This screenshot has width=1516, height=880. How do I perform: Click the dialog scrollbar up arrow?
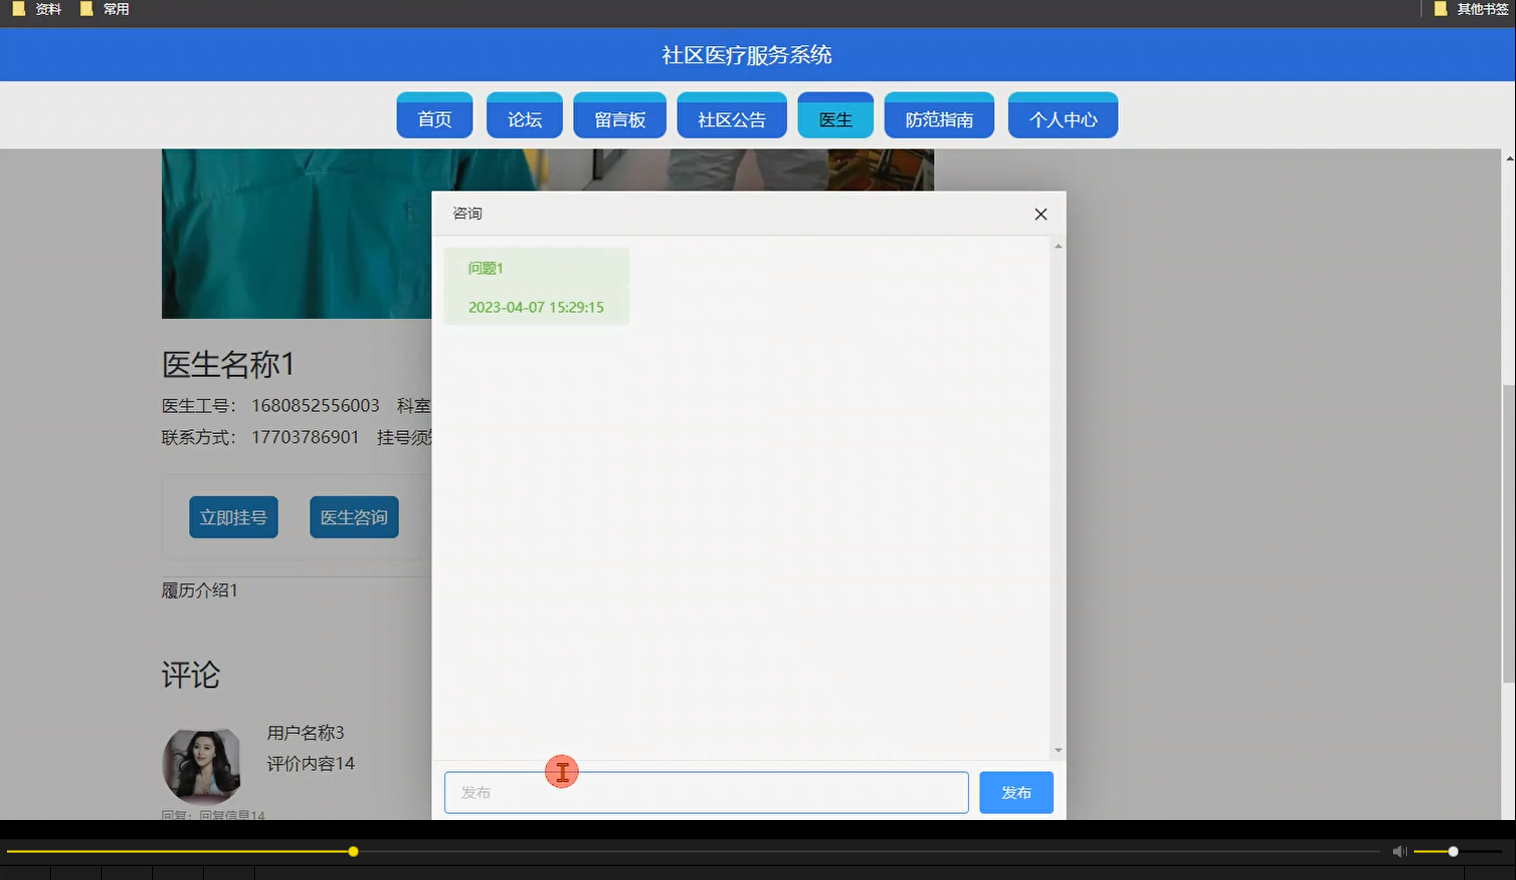click(1058, 246)
